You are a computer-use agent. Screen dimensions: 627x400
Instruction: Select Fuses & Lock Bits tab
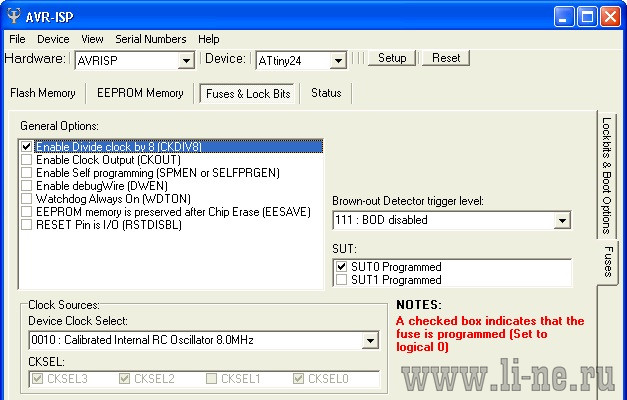(x=248, y=94)
